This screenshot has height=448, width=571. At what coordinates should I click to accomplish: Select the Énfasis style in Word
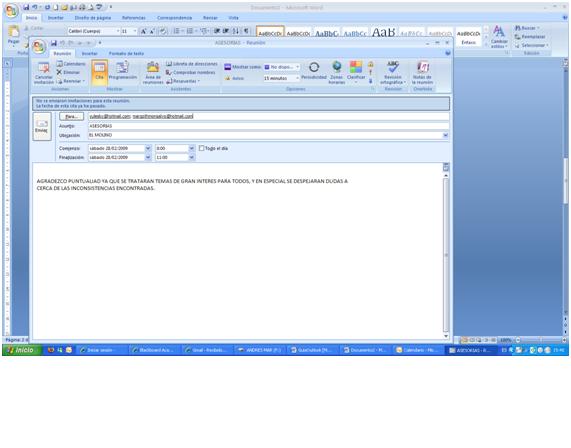pyautogui.click(x=468, y=36)
